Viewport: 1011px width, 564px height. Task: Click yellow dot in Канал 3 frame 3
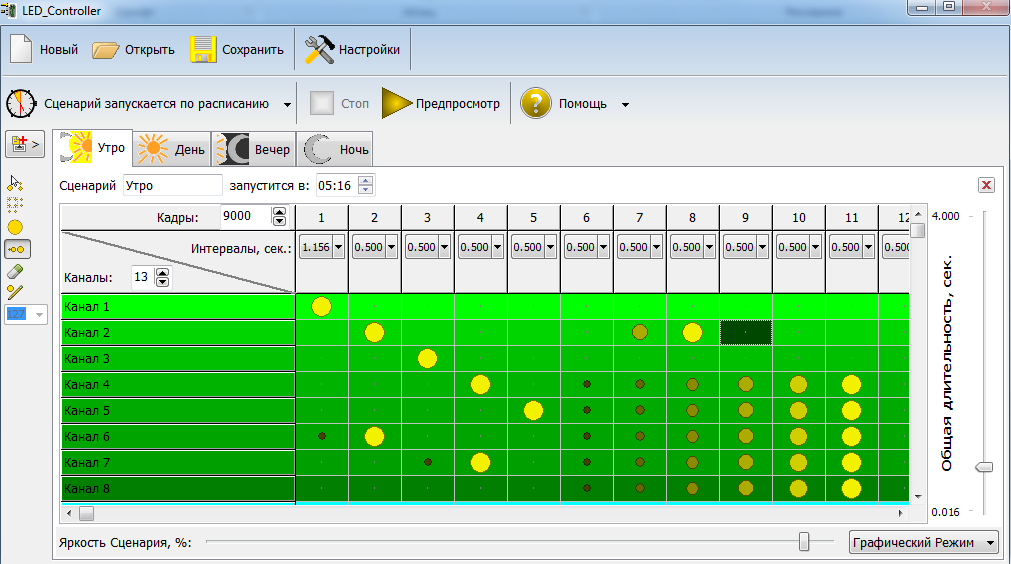click(x=427, y=358)
